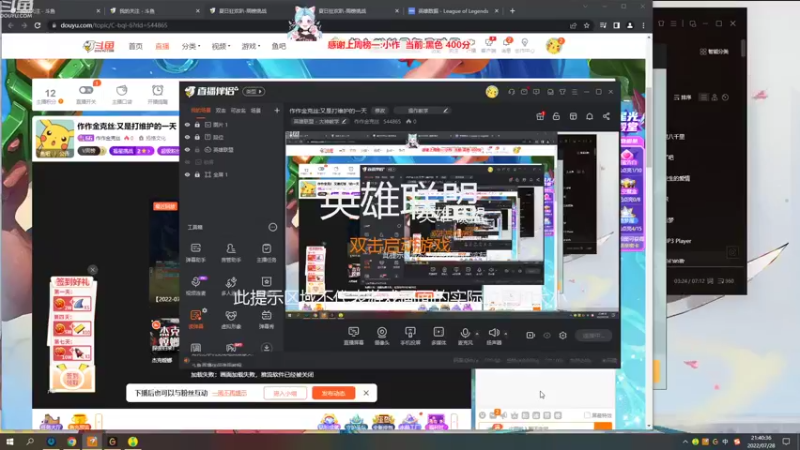Click the share icon above the preview
The height and width of the screenshot is (450, 800).
tap(606, 116)
